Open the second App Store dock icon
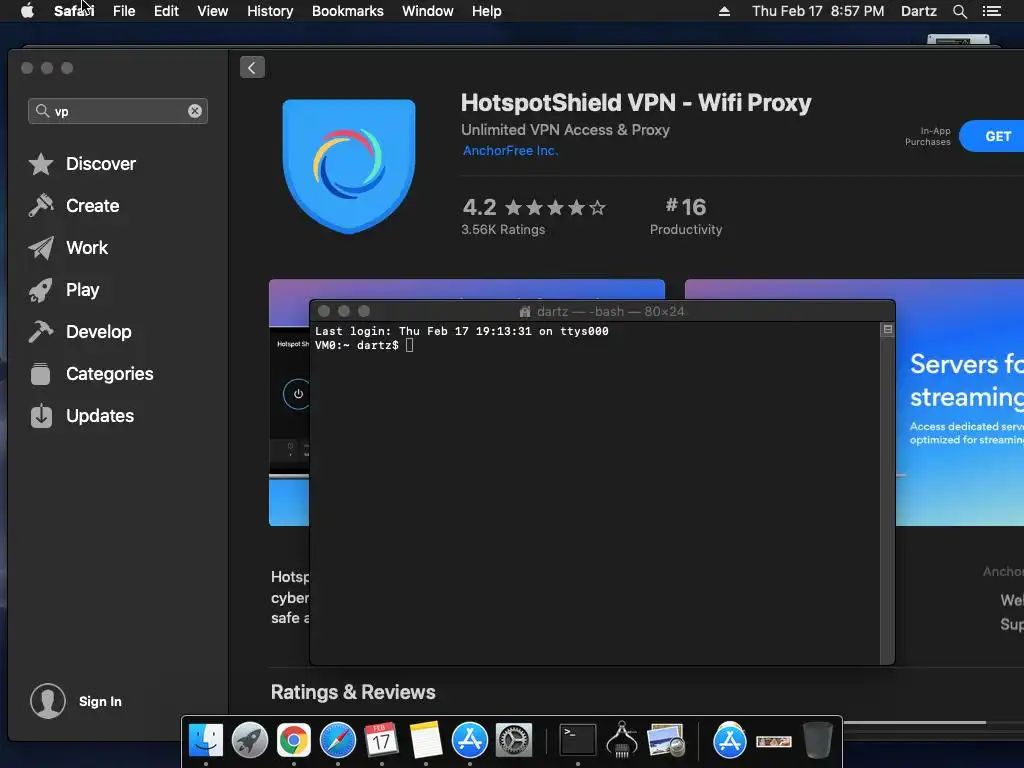Viewport: 1024px width, 768px height. [729, 741]
